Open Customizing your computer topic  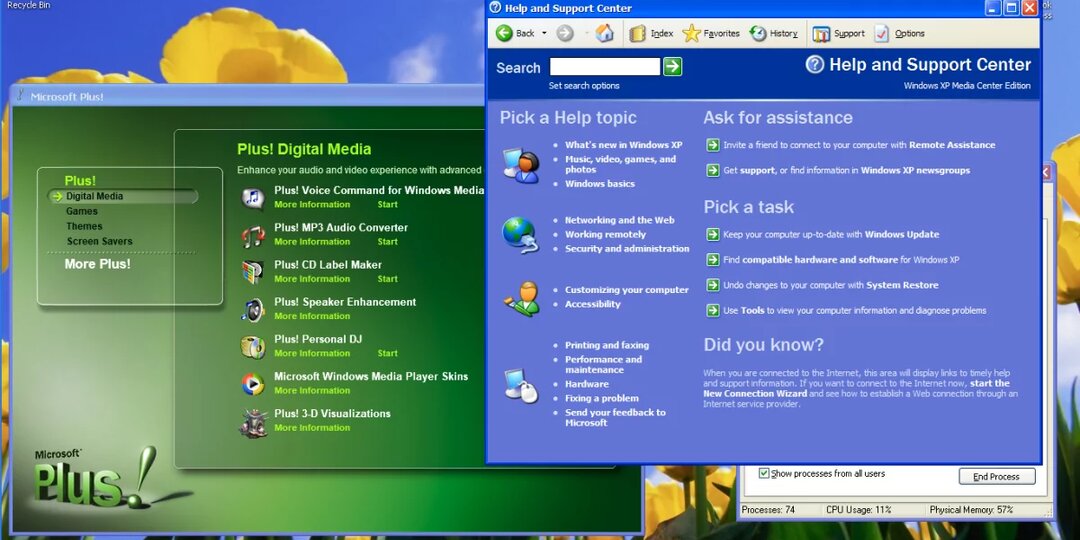[627, 290]
